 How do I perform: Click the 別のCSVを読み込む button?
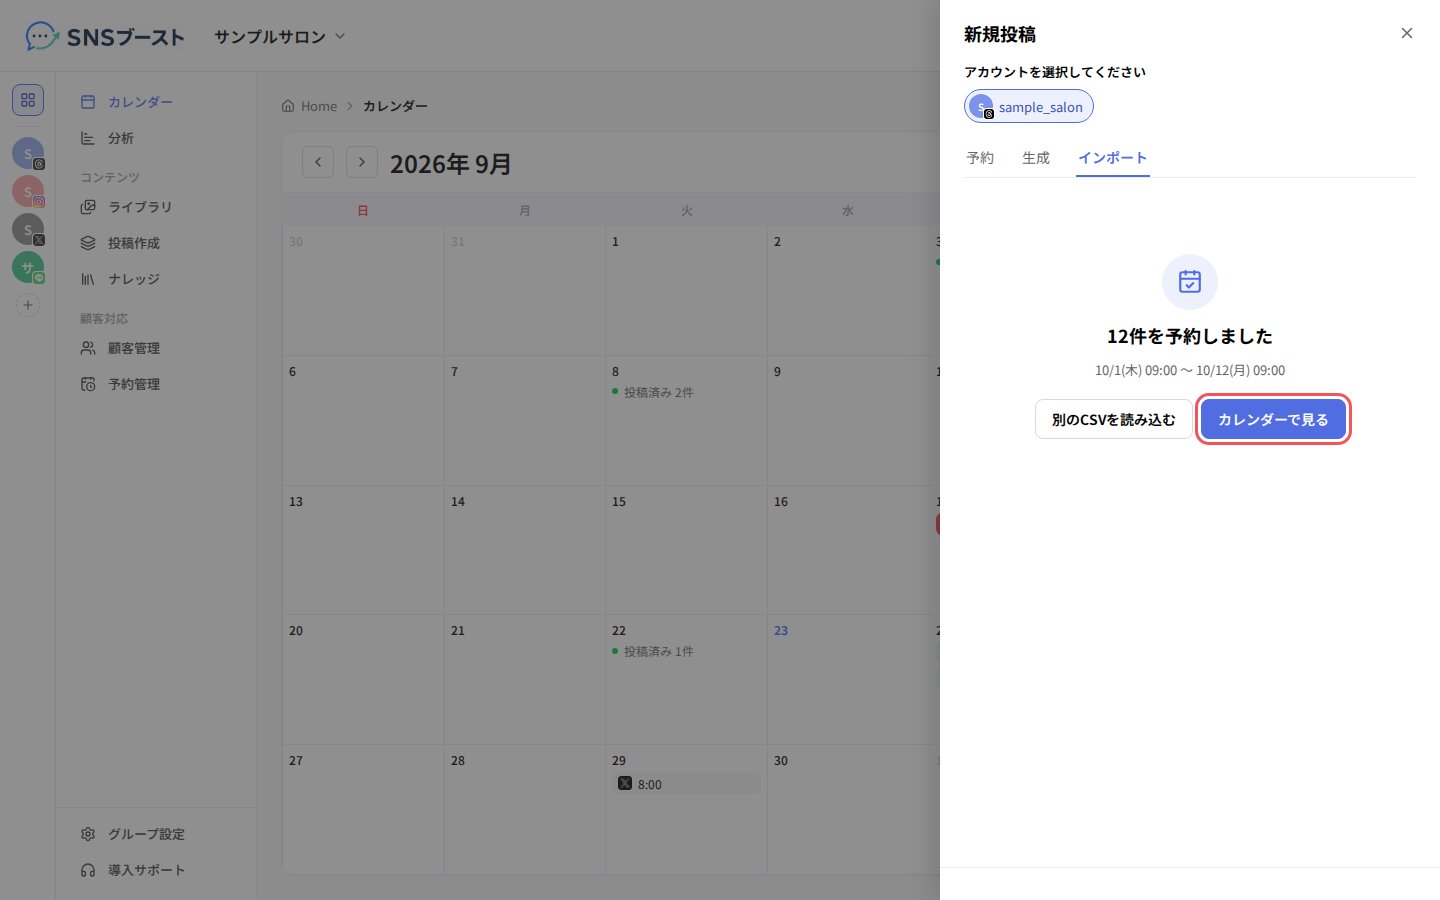pyautogui.click(x=1114, y=420)
